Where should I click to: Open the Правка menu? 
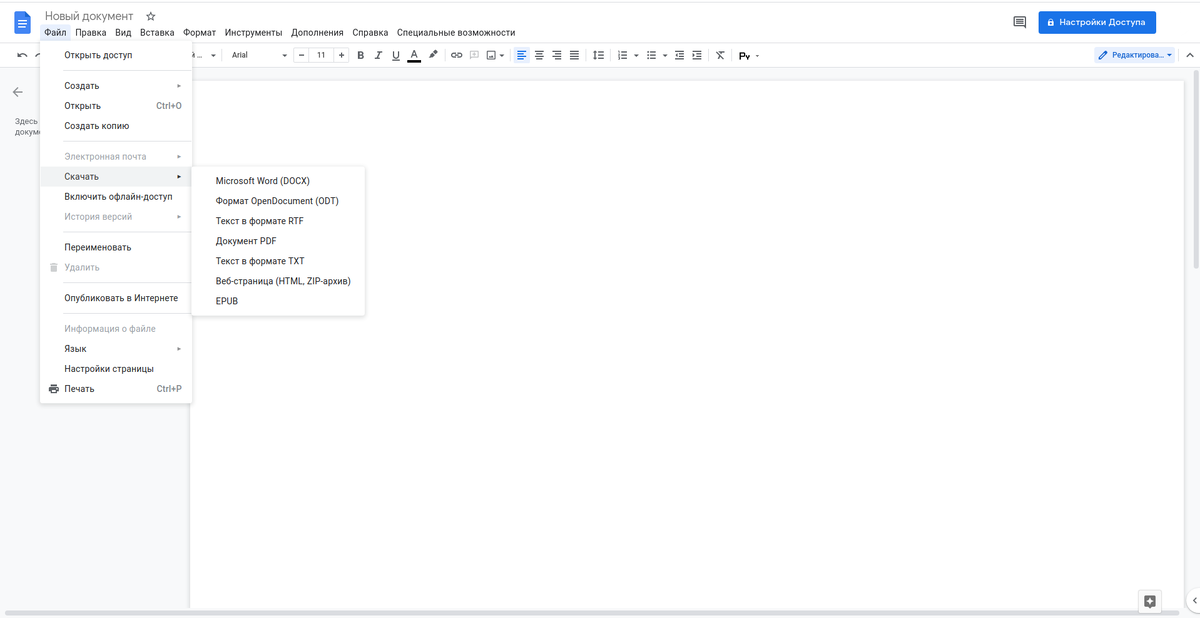tap(91, 33)
